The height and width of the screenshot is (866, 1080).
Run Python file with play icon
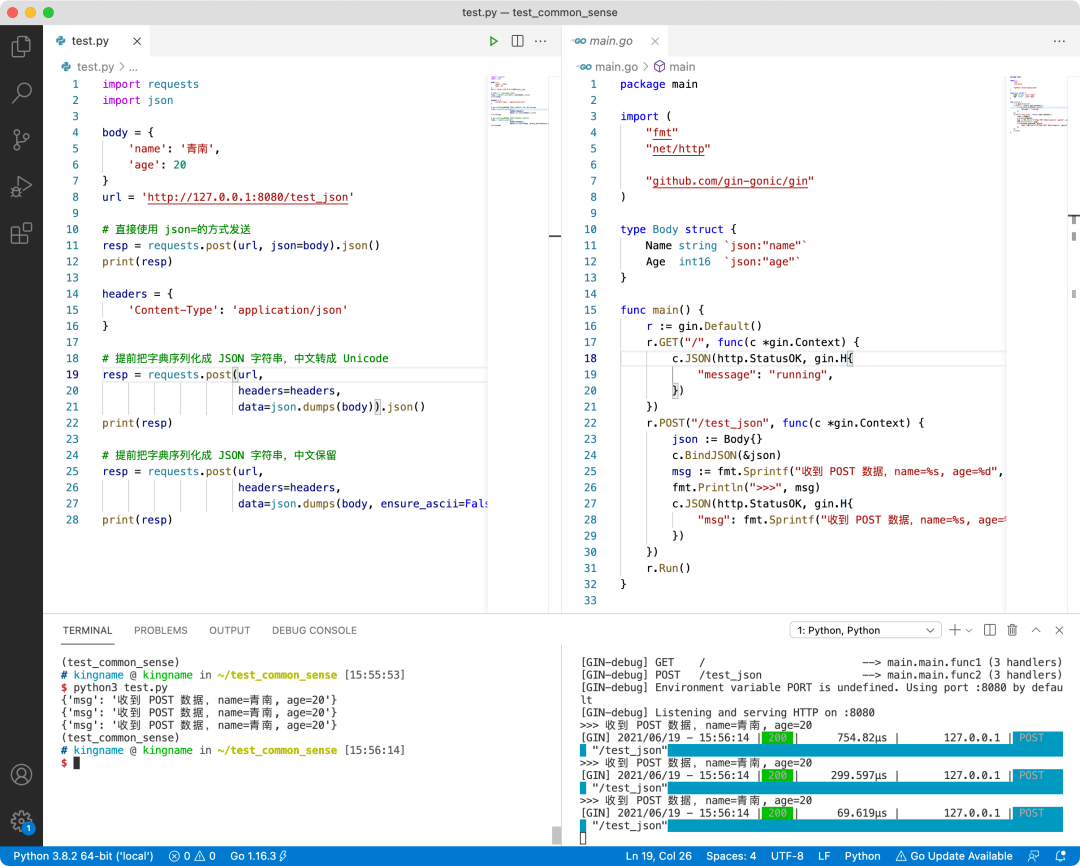[x=493, y=41]
